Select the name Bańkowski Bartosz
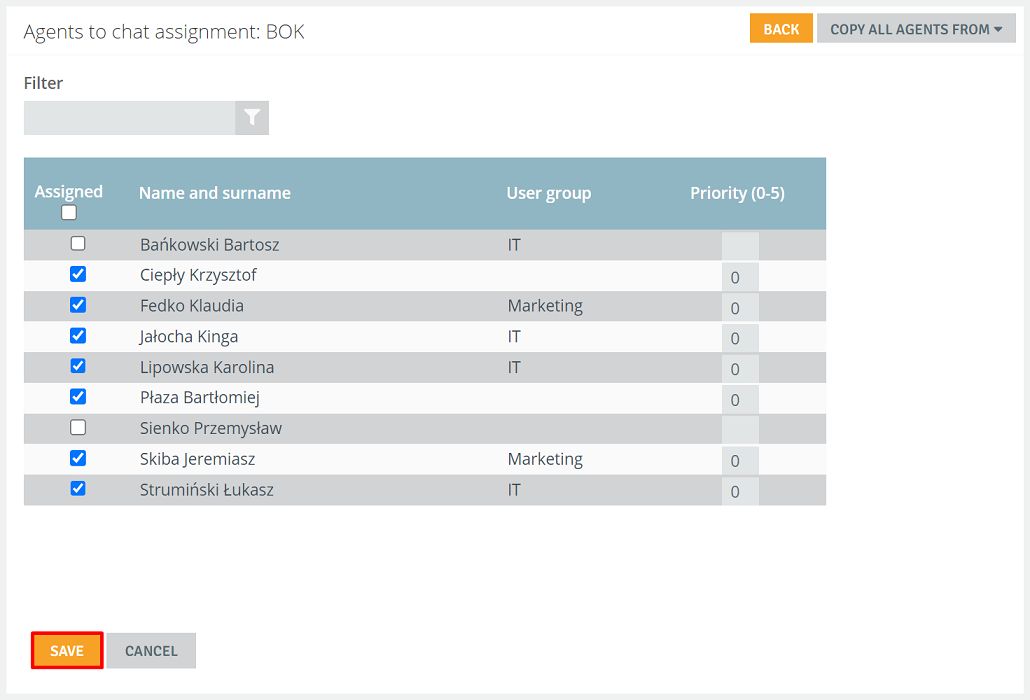 tap(210, 245)
